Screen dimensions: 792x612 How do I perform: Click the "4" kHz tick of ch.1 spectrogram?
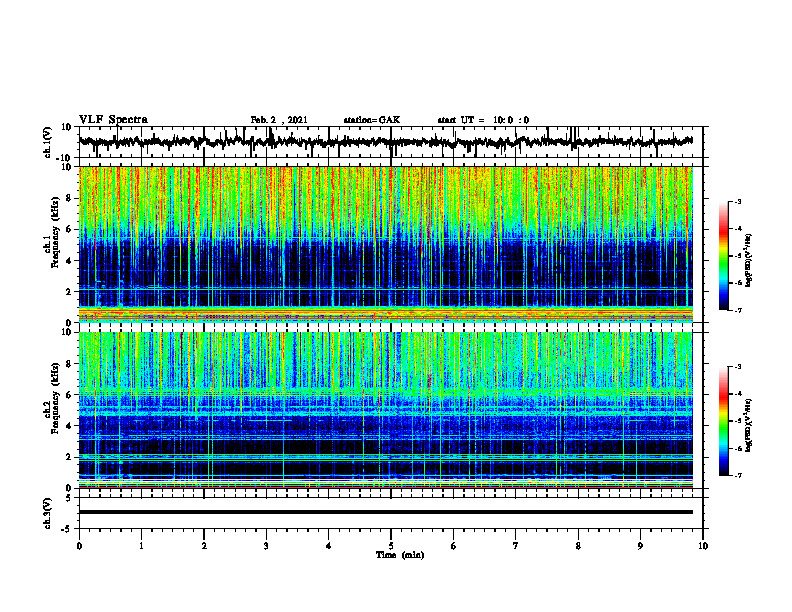click(70, 261)
